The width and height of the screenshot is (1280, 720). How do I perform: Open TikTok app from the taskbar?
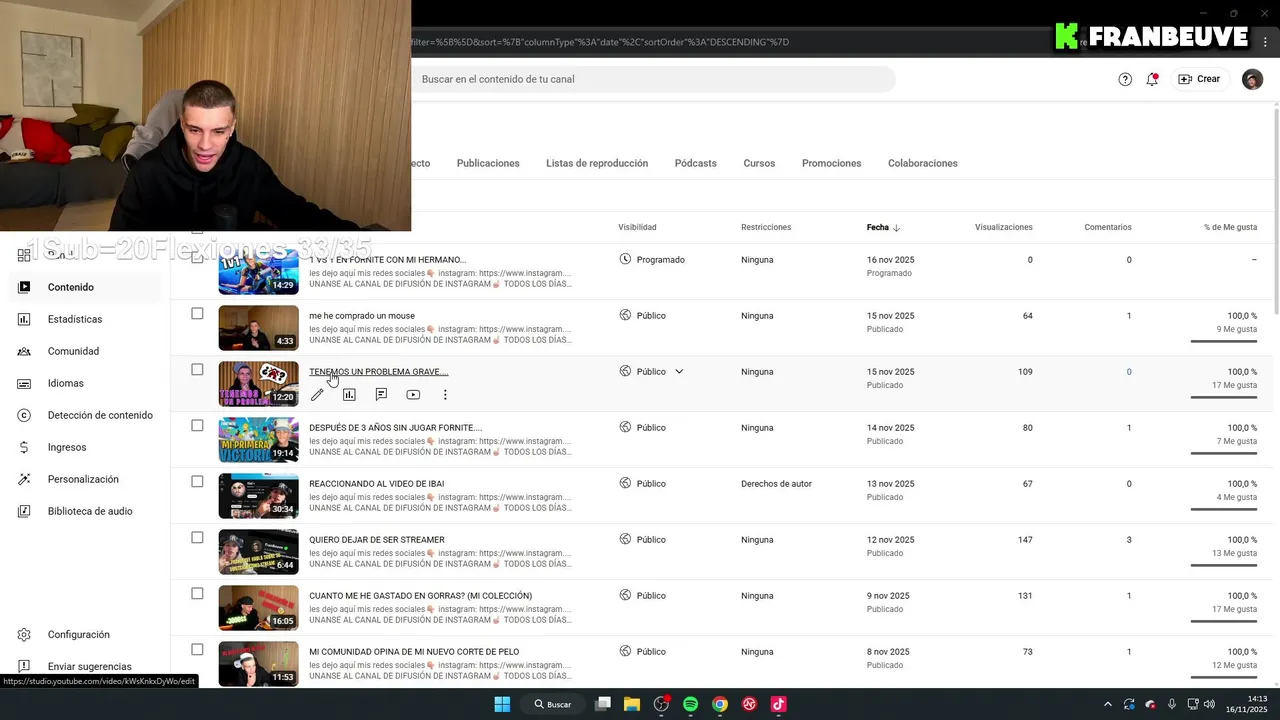[779, 704]
